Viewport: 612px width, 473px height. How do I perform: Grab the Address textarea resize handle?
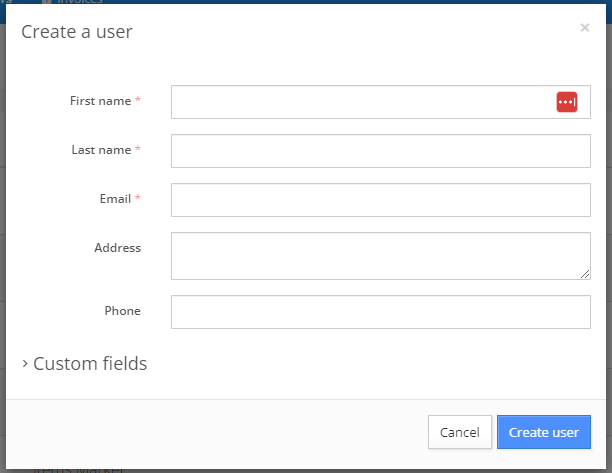tap(585, 274)
